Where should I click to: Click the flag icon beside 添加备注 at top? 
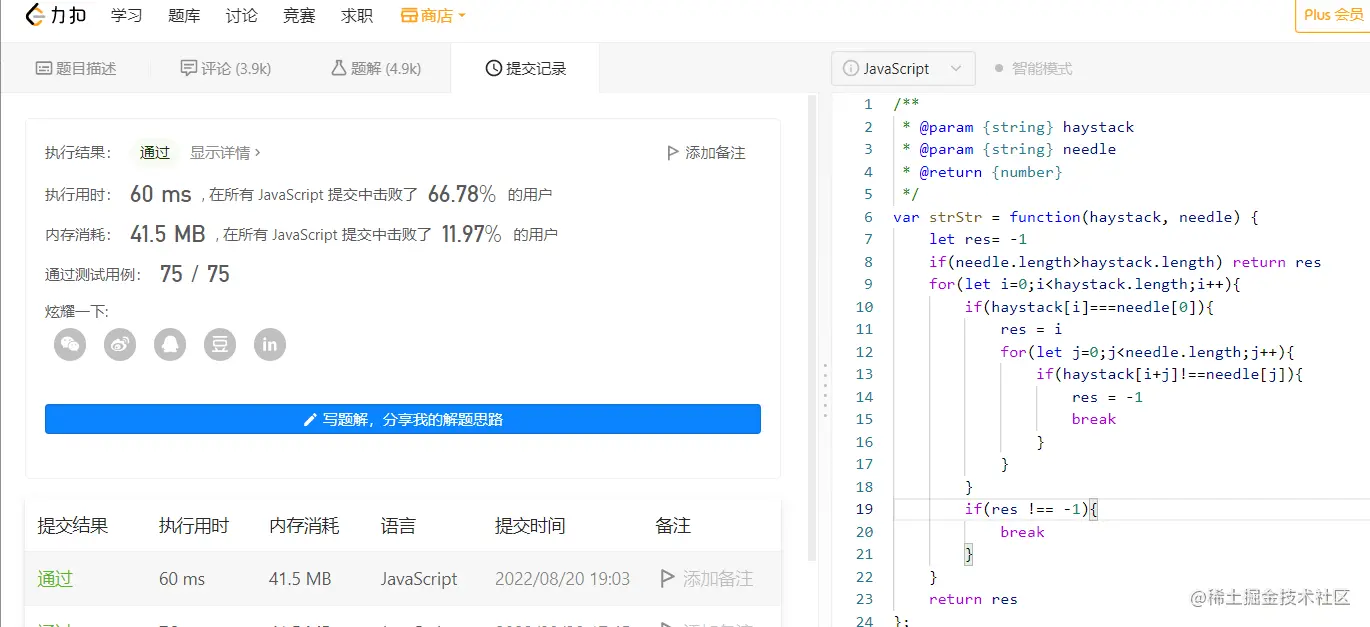coord(672,153)
